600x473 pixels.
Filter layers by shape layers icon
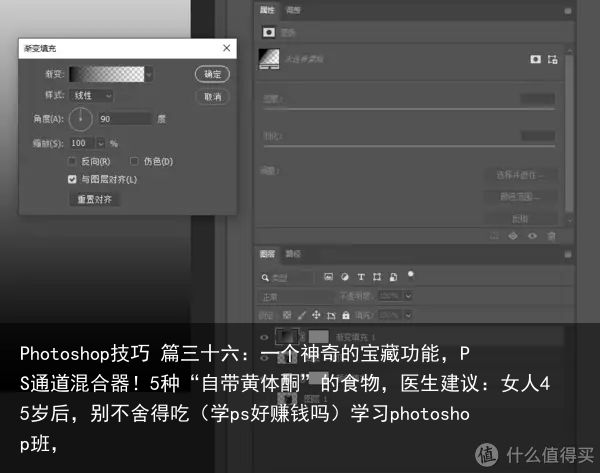pos(377,277)
